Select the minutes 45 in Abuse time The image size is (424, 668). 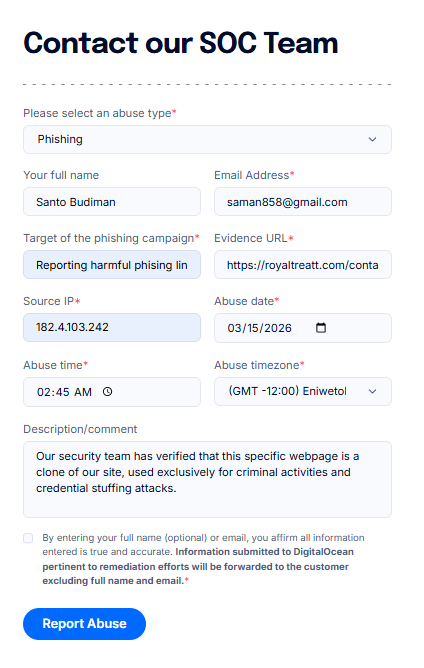pyautogui.click(x=61, y=392)
